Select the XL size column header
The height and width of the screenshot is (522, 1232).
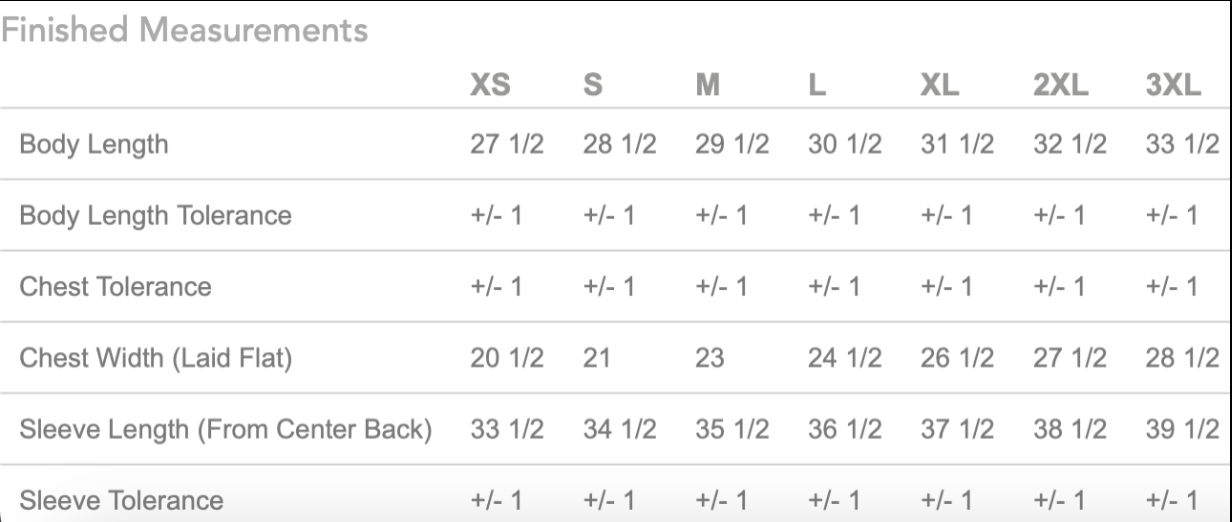[x=939, y=86]
